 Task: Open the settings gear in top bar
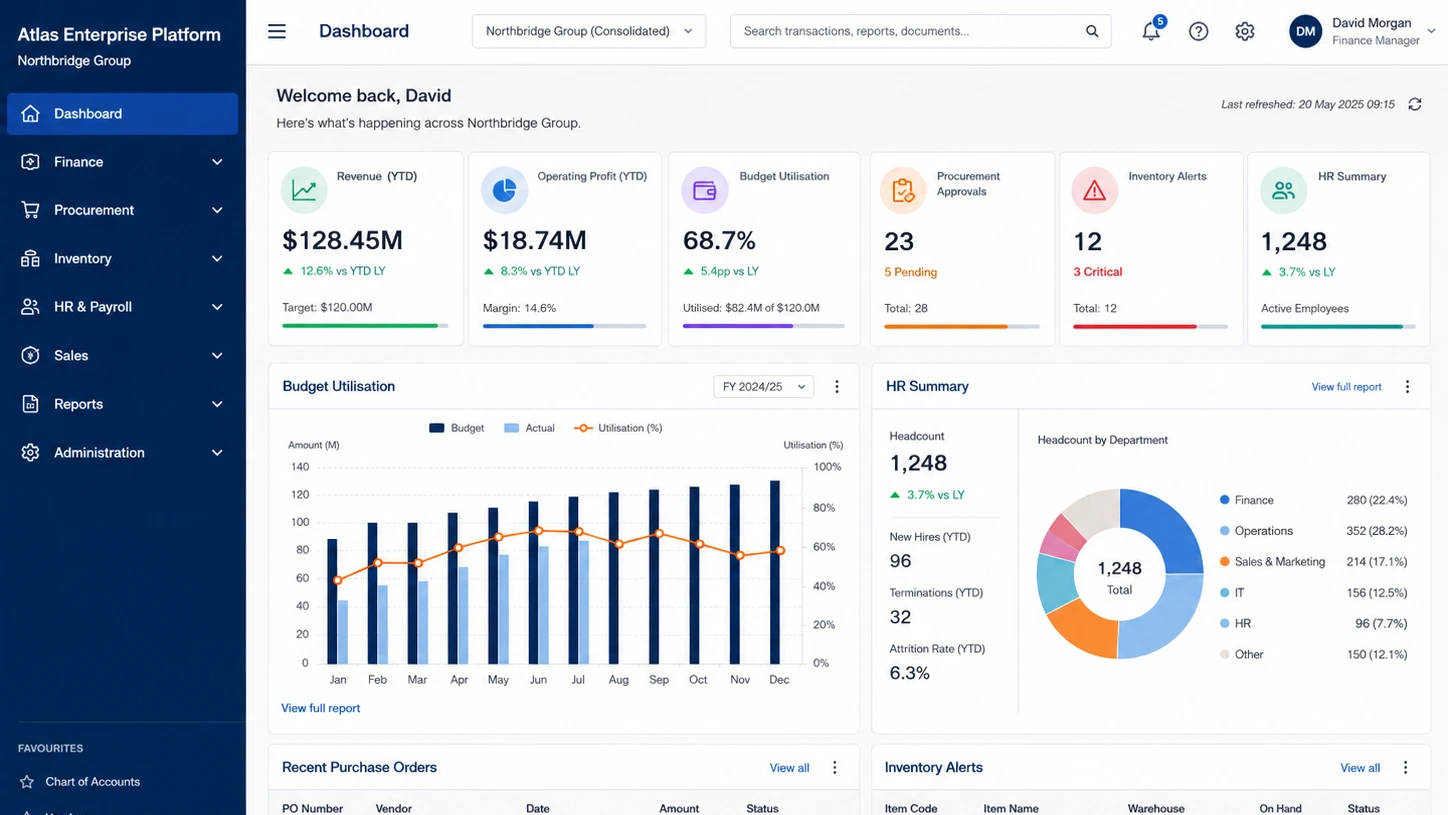coord(1244,31)
